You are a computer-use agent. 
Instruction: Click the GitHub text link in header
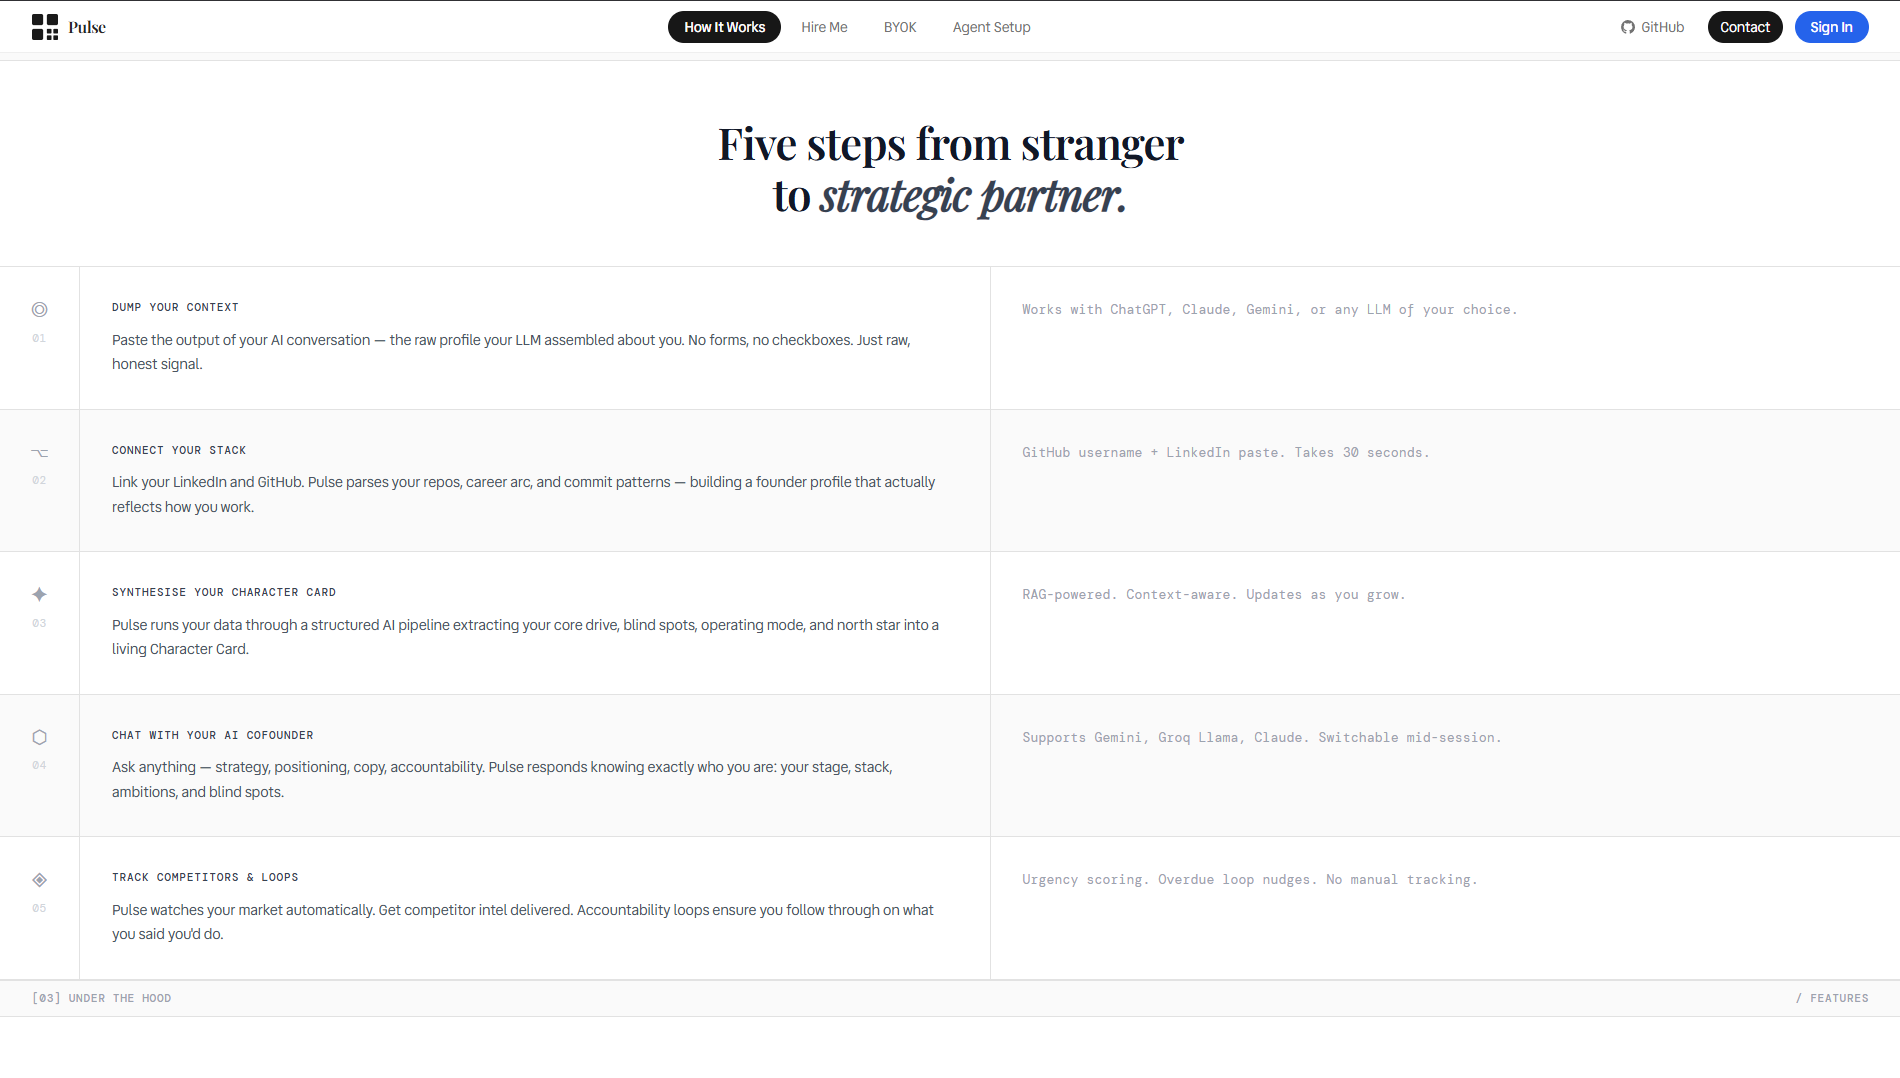pyautogui.click(x=1662, y=27)
